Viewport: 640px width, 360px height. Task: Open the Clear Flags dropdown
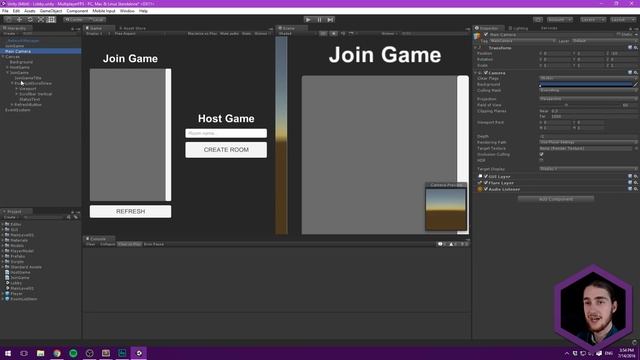[588, 78]
